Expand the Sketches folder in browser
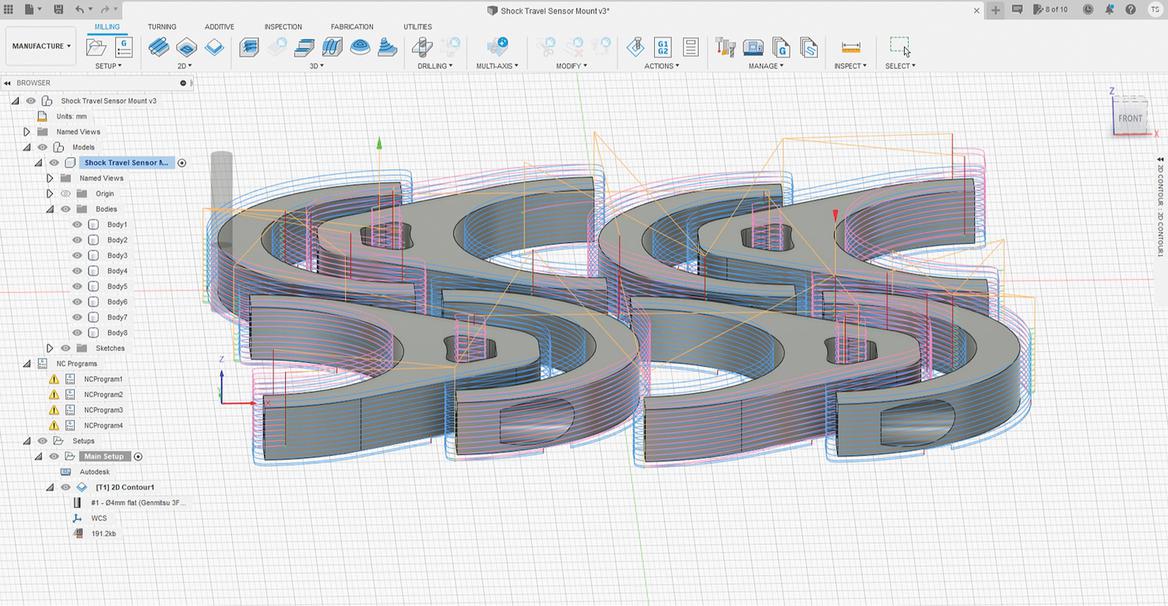 (x=50, y=348)
